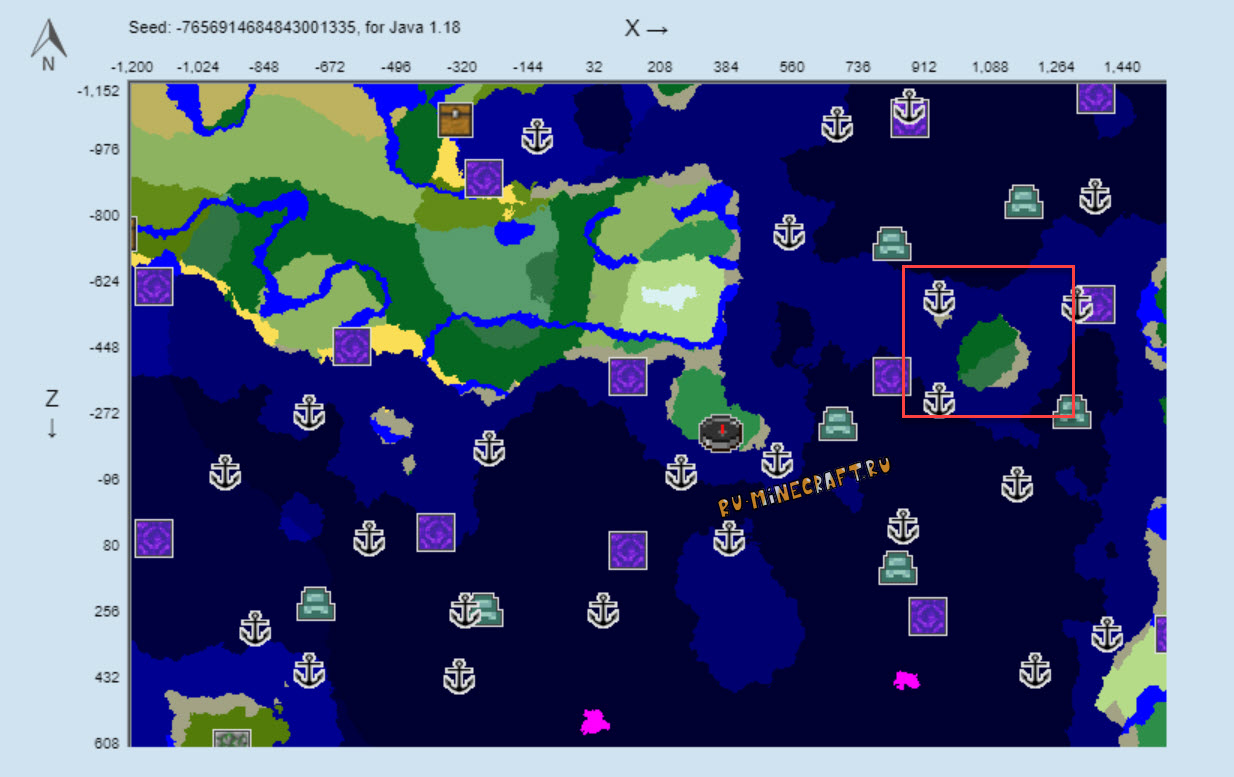Select the "-320" X axis label
The width and height of the screenshot is (1234, 777).
pos(461,67)
